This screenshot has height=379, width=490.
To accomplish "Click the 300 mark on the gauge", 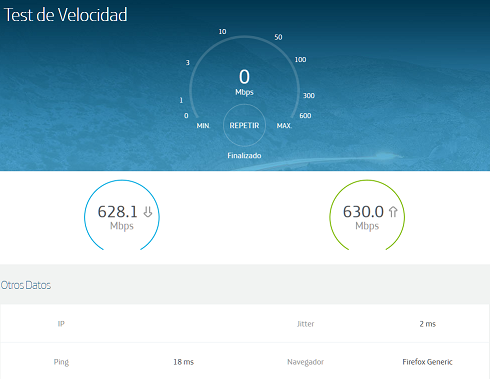I will click(309, 96).
